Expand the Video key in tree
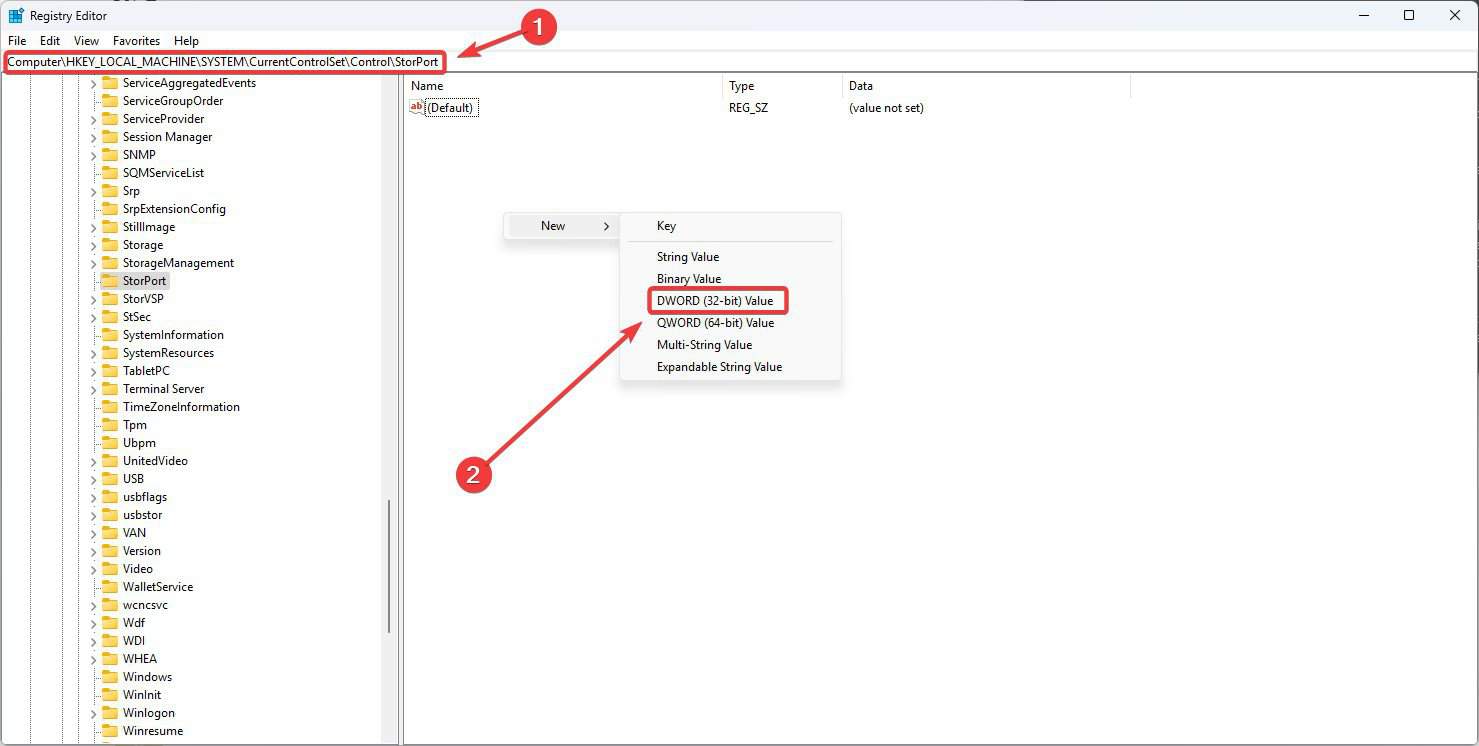The width and height of the screenshot is (1479, 746). click(94, 569)
